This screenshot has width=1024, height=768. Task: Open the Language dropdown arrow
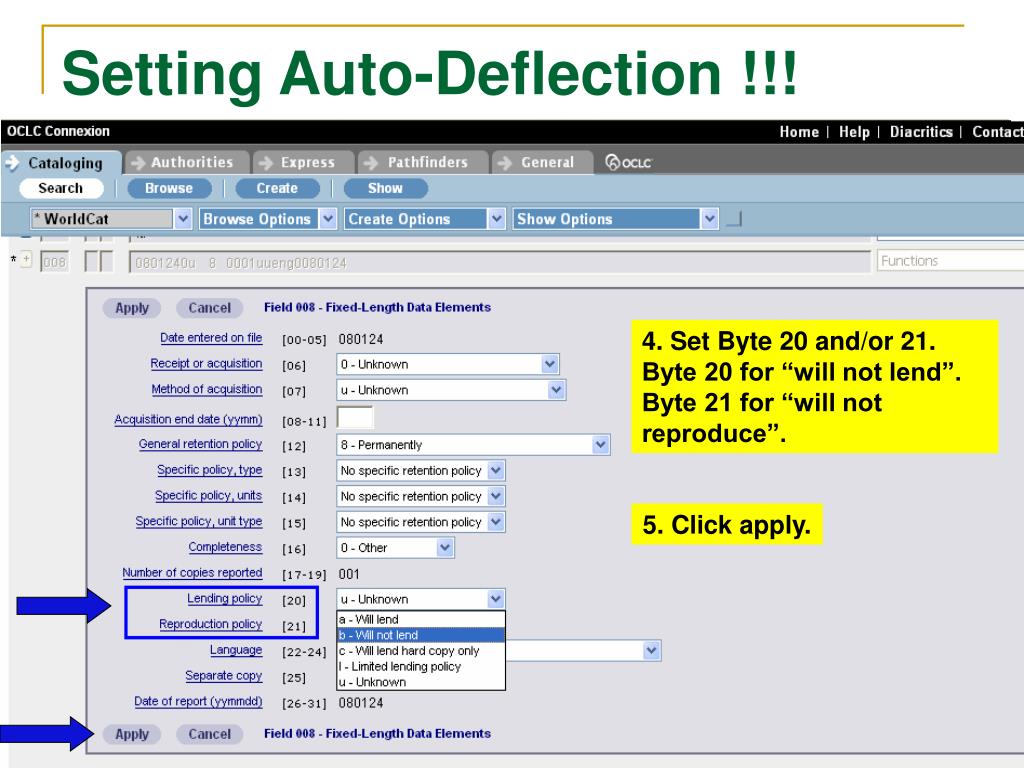point(651,650)
